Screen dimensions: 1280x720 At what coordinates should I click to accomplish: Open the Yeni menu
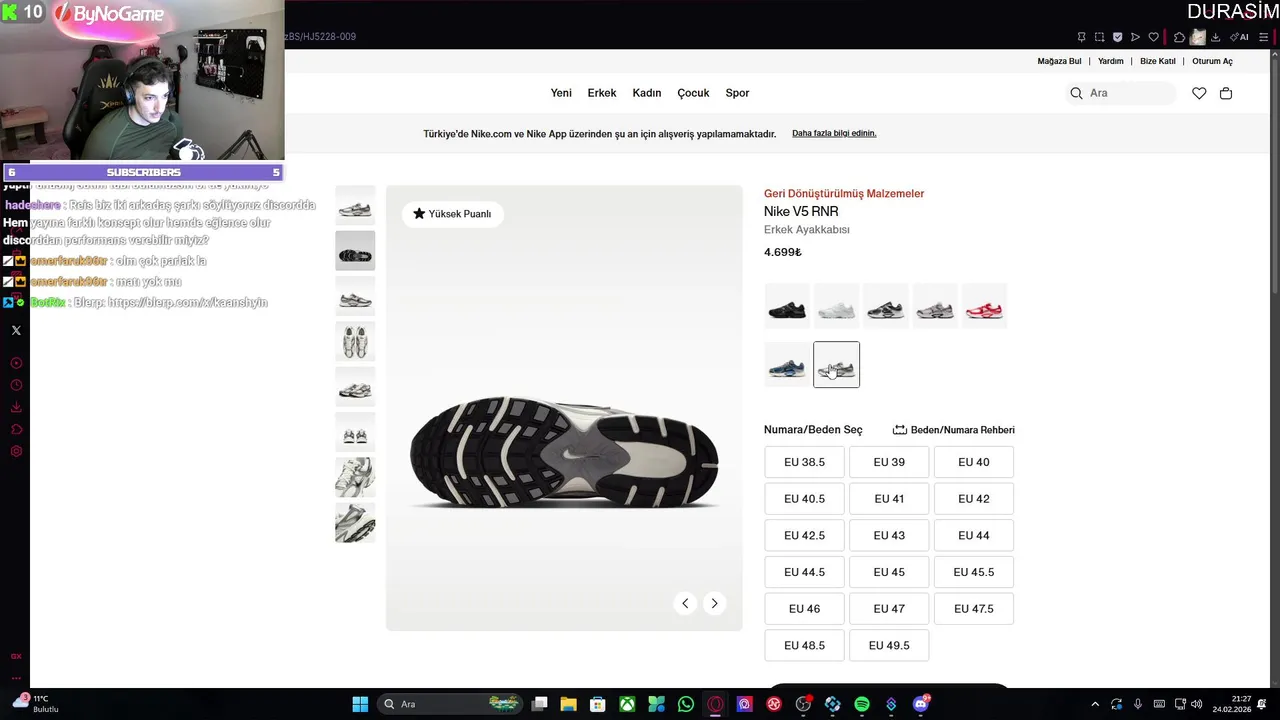(561, 93)
